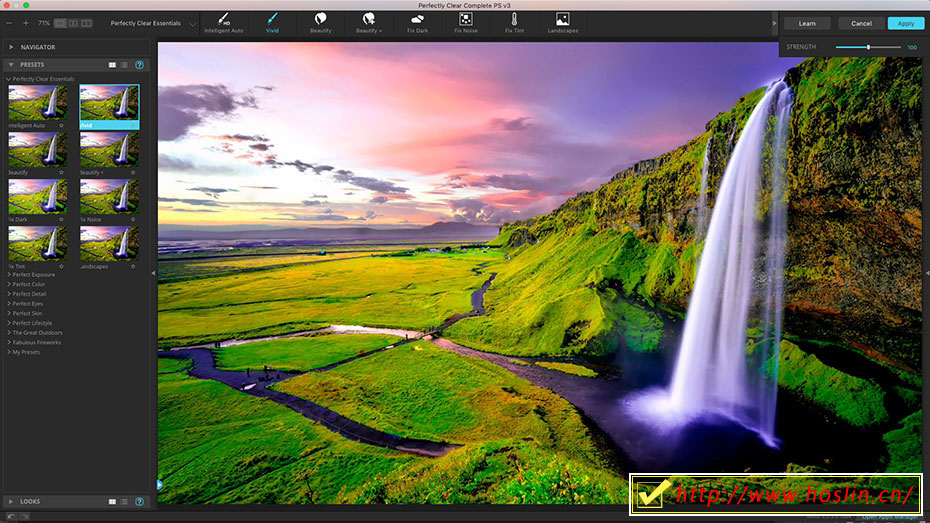Undo the last adjustment
This screenshot has height=523, width=930.
pyautogui.click(x=11, y=516)
